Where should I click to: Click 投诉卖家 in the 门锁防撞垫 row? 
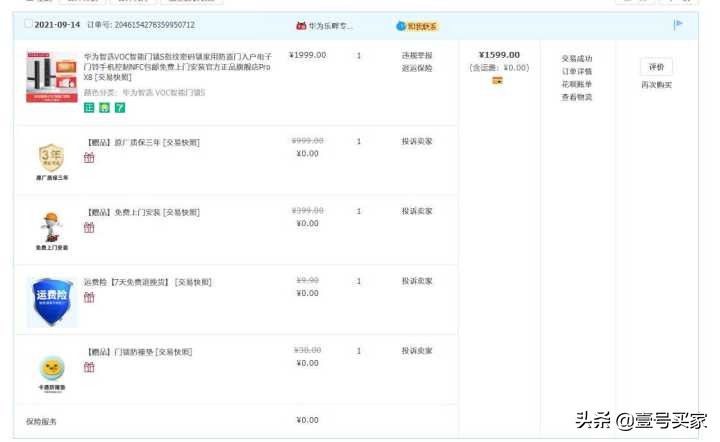click(417, 351)
